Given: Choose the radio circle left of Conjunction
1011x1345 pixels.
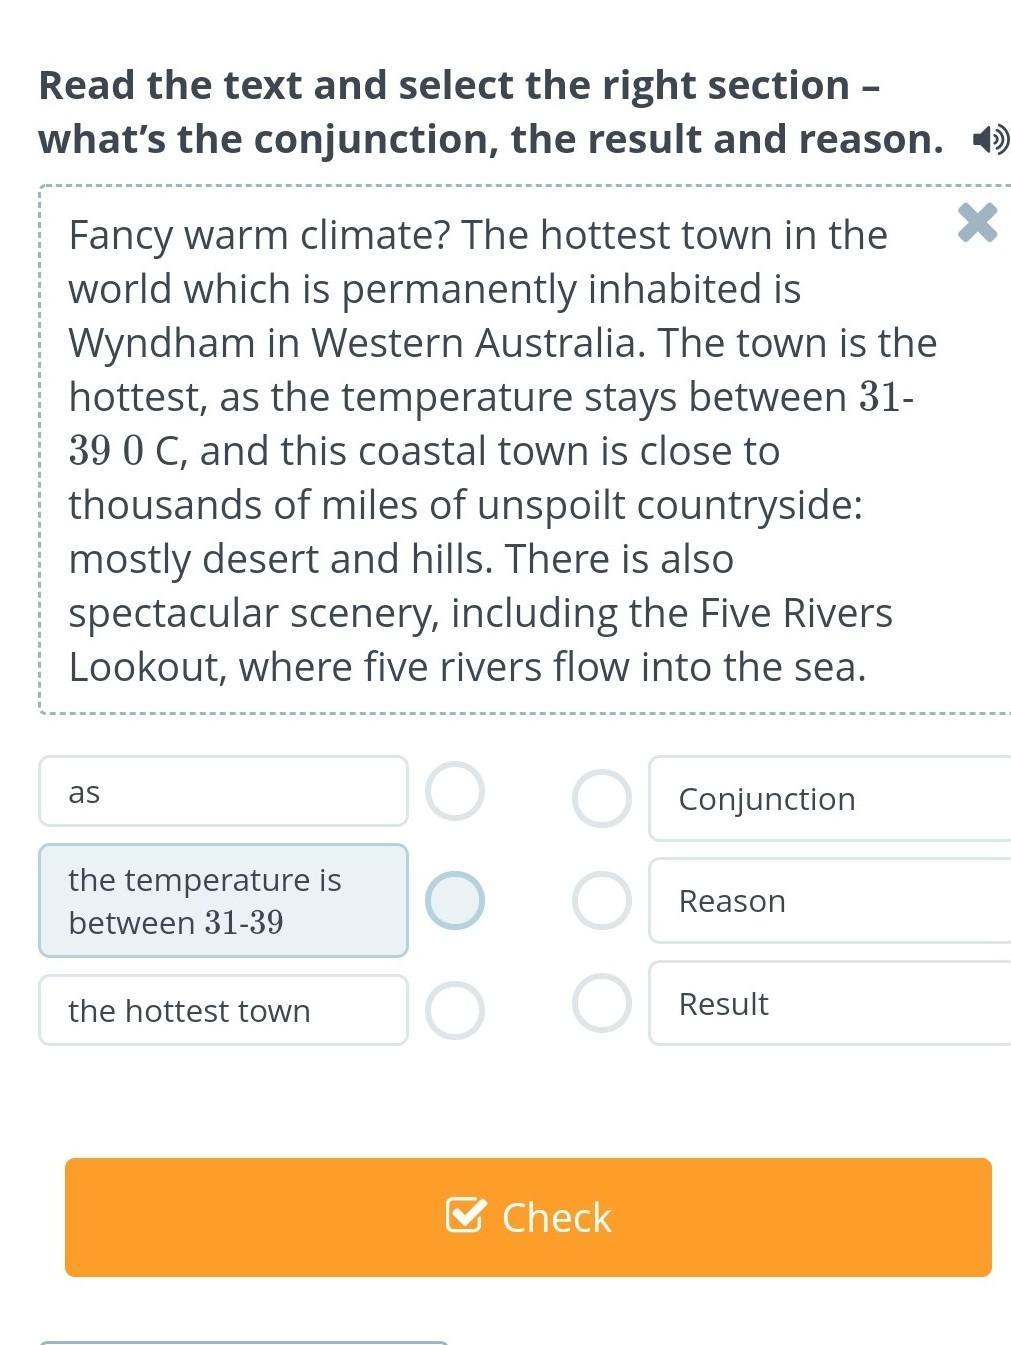Looking at the screenshot, I should click(602, 798).
